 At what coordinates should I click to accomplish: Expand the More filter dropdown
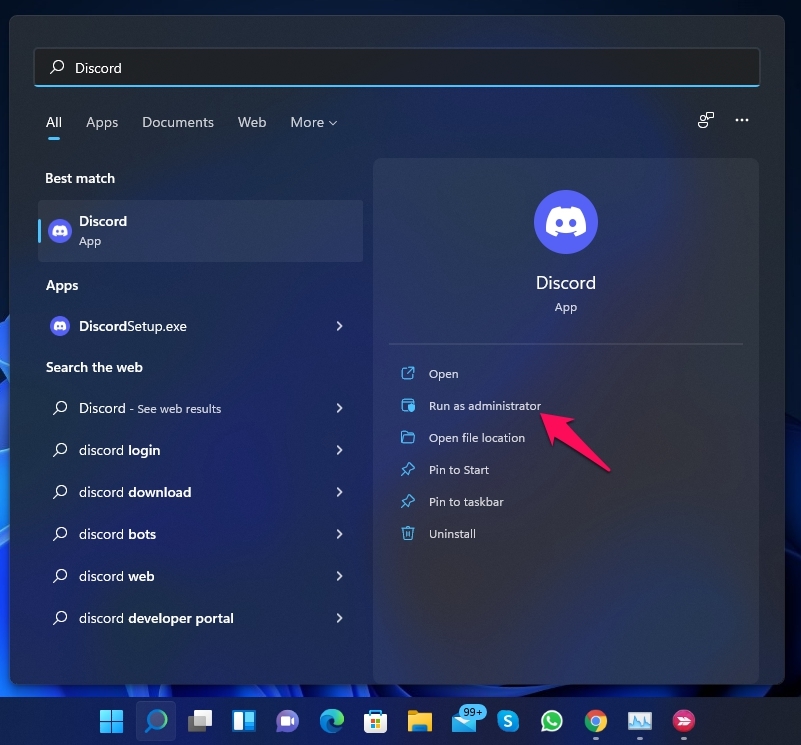313,122
